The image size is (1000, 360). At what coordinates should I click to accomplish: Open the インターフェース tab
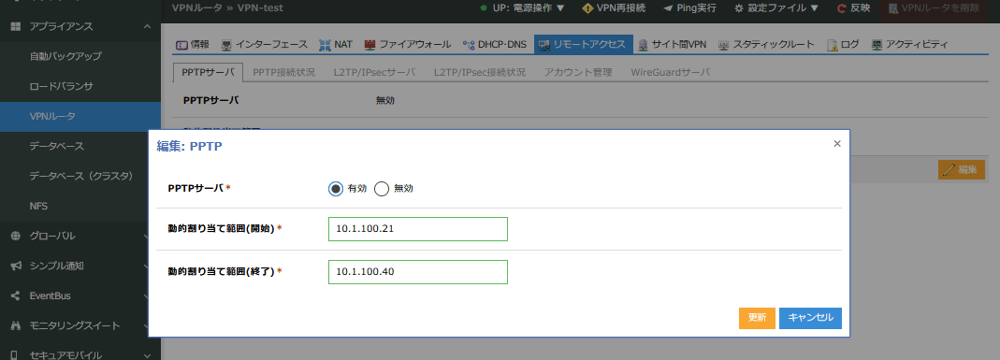pos(264,45)
